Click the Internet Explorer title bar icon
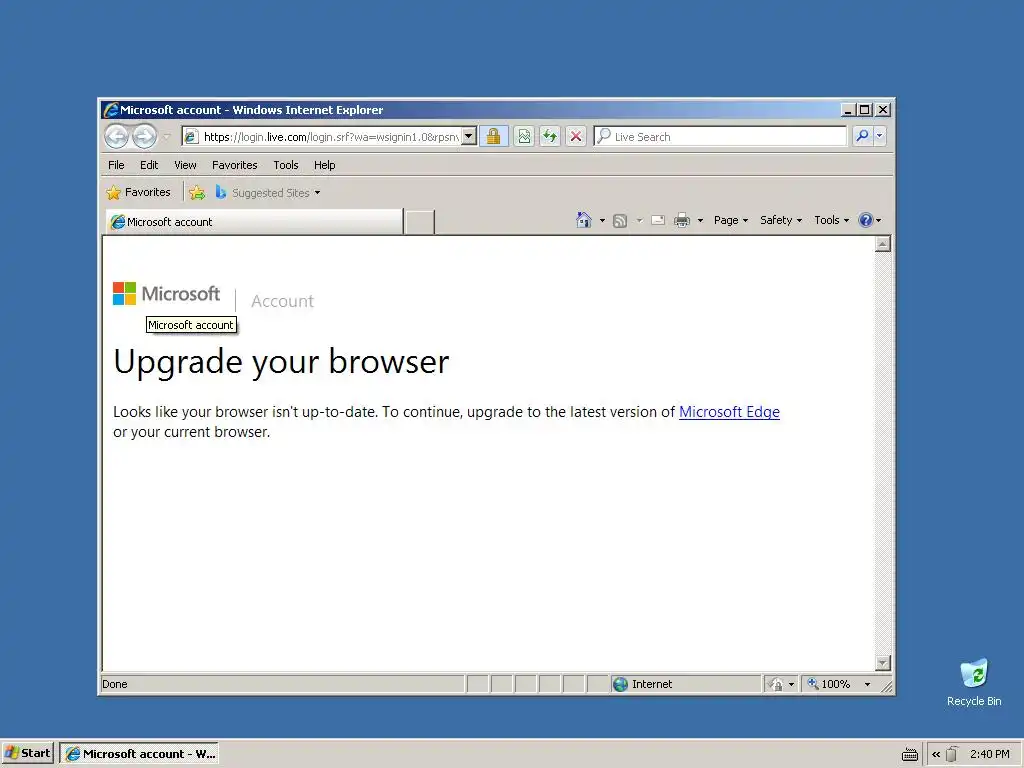The width and height of the screenshot is (1024, 768). pos(110,110)
